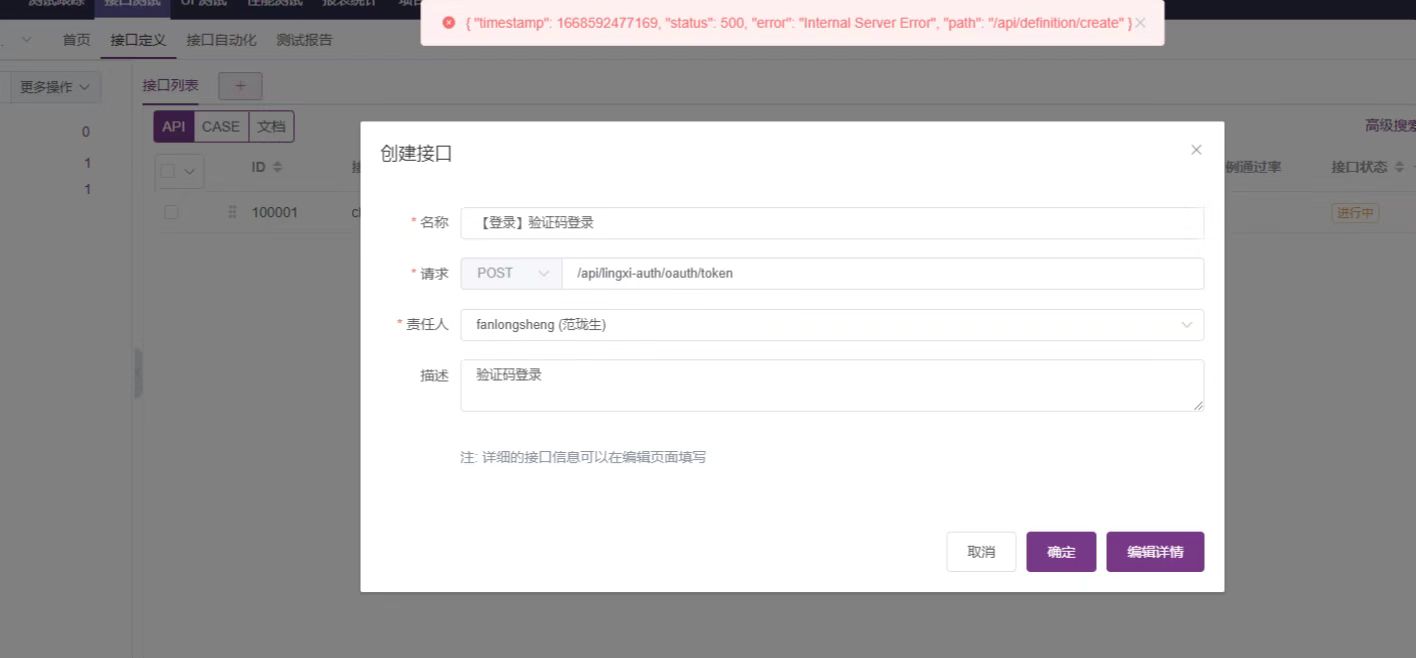Image resolution: width=1416 pixels, height=658 pixels.
Task: Click the drag handle icon beside ID 100001
Action: point(232,212)
